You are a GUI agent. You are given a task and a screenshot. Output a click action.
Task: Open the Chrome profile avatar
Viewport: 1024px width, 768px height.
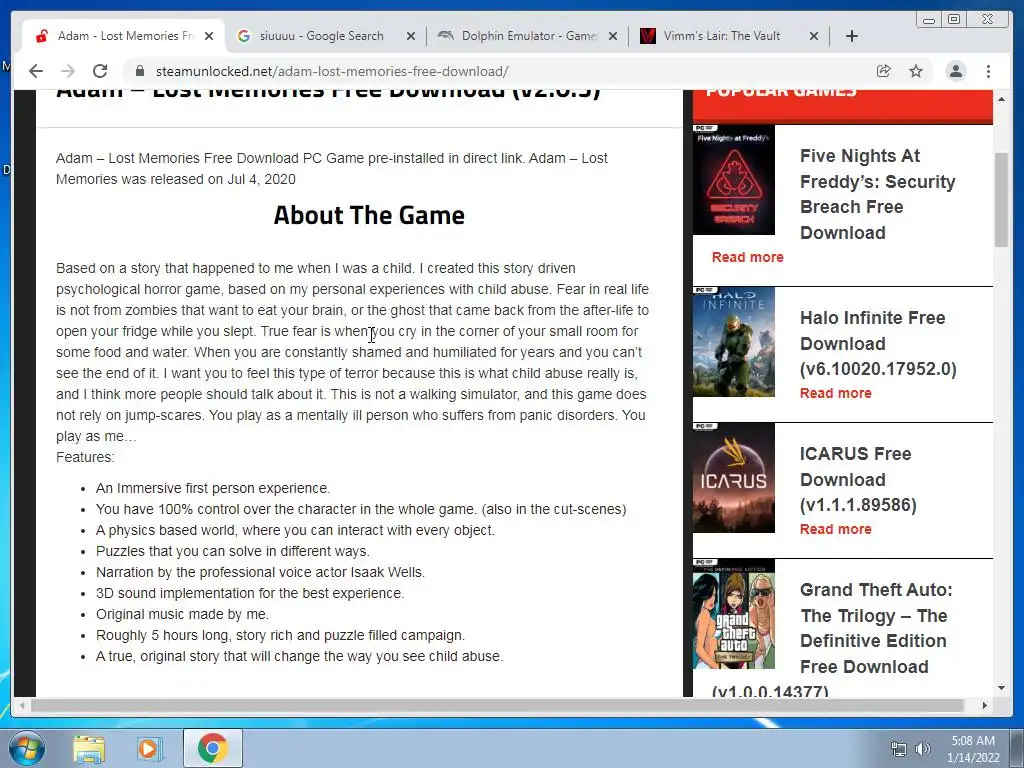[x=955, y=71]
